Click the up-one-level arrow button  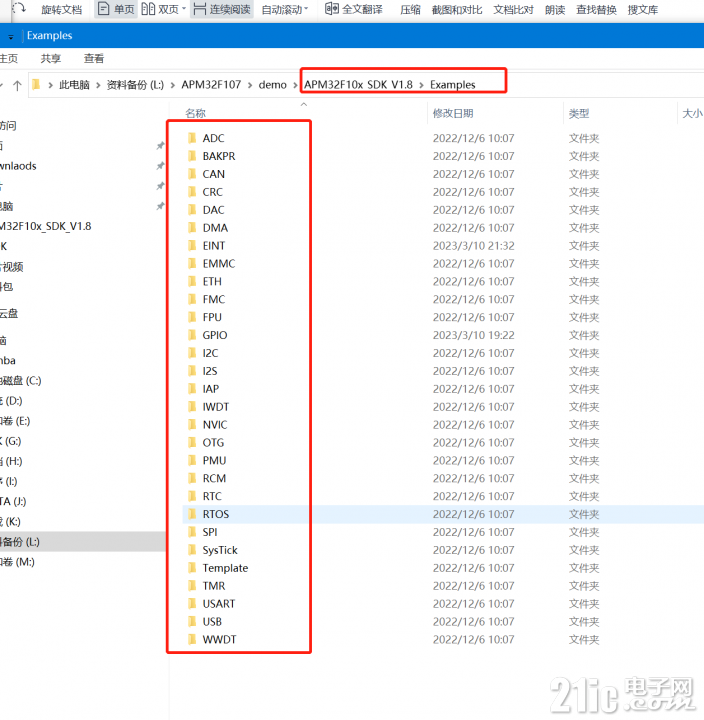click(x=17, y=85)
